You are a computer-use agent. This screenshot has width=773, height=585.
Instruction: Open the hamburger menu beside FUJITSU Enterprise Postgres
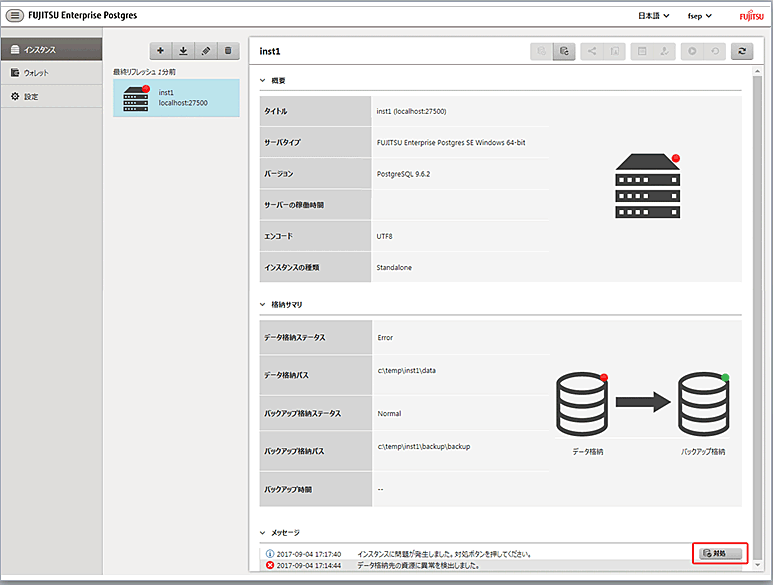(15, 15)
